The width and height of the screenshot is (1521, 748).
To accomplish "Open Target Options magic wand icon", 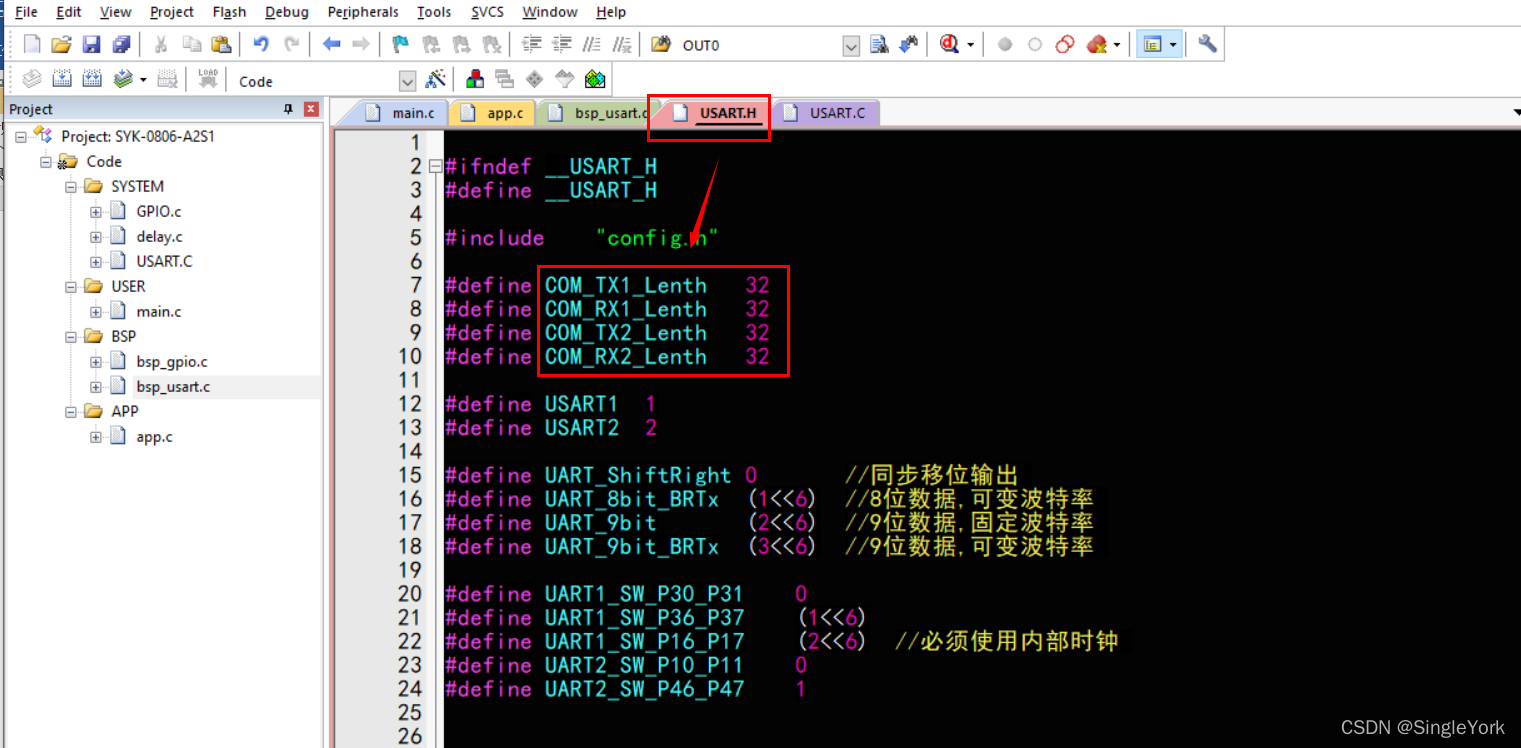I will point(436,80).
